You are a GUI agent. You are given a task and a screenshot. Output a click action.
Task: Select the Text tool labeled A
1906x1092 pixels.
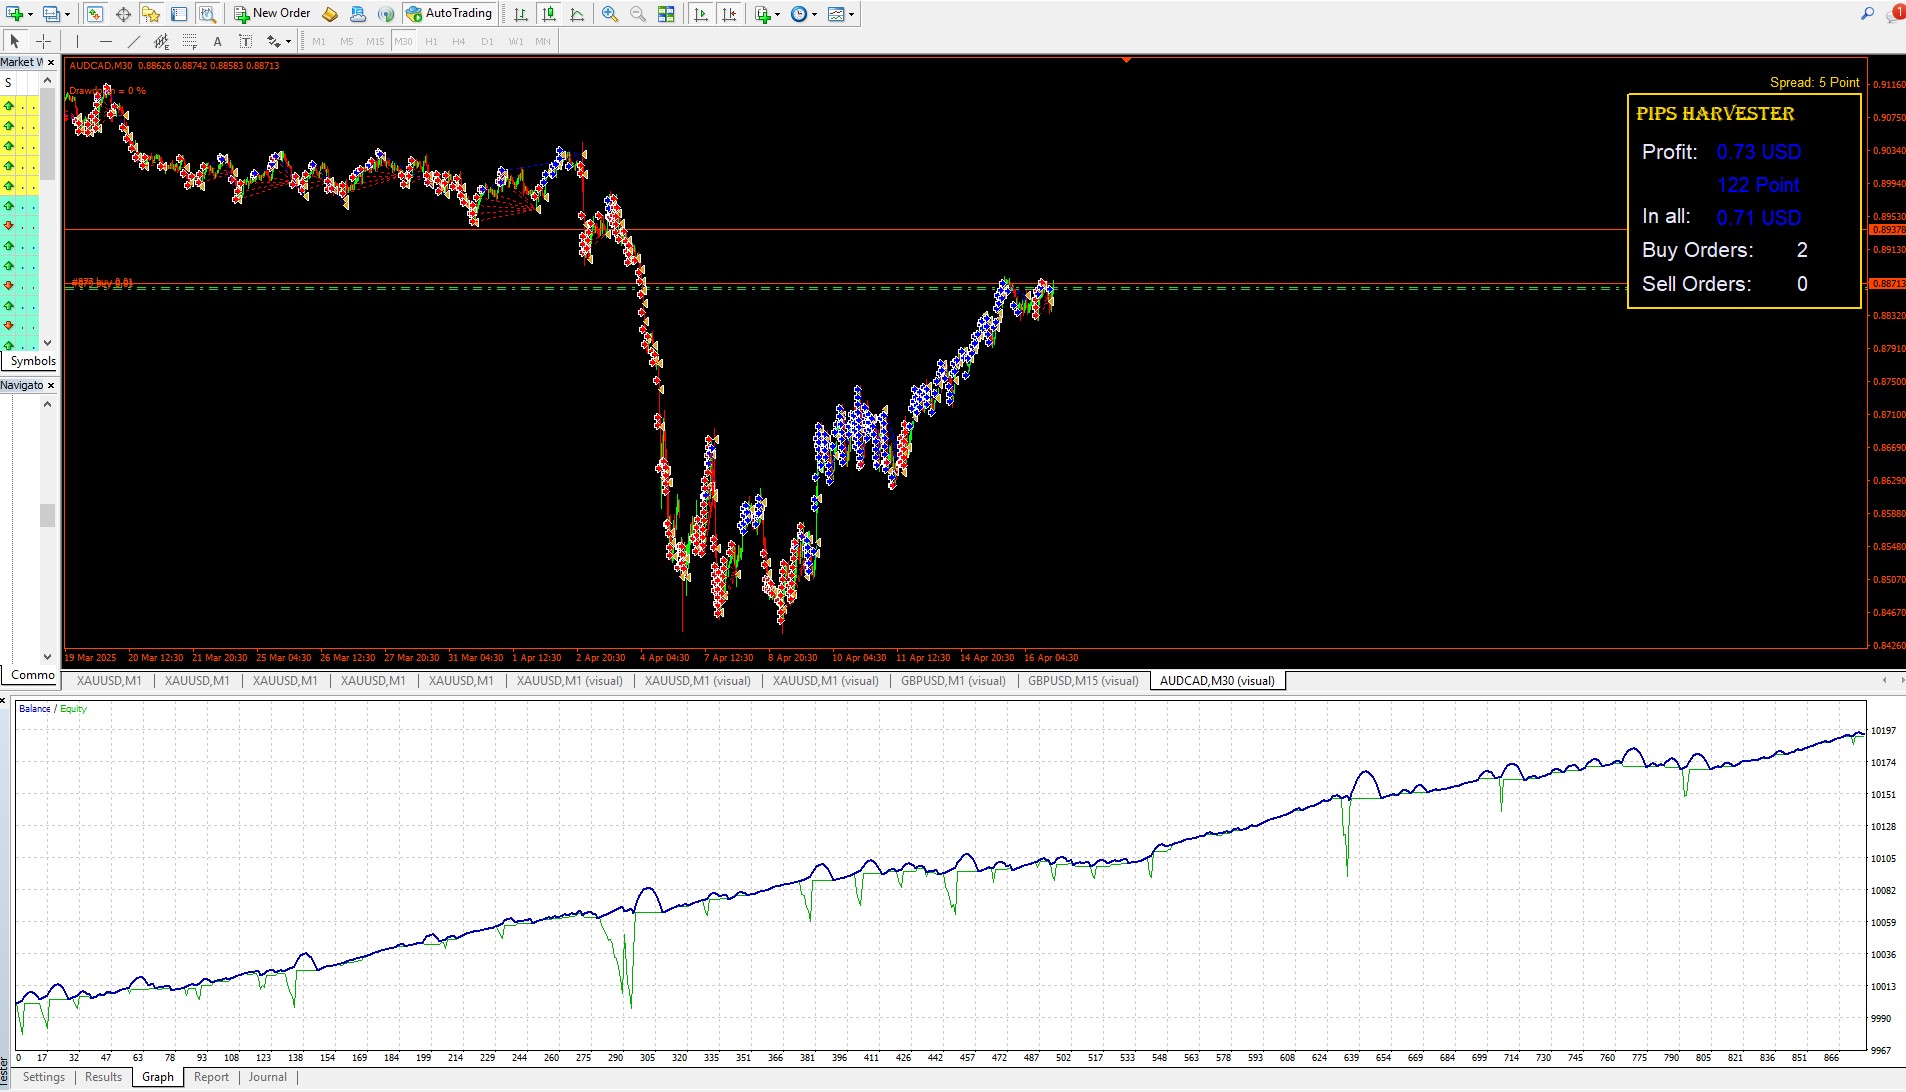(x=217, y=41)
